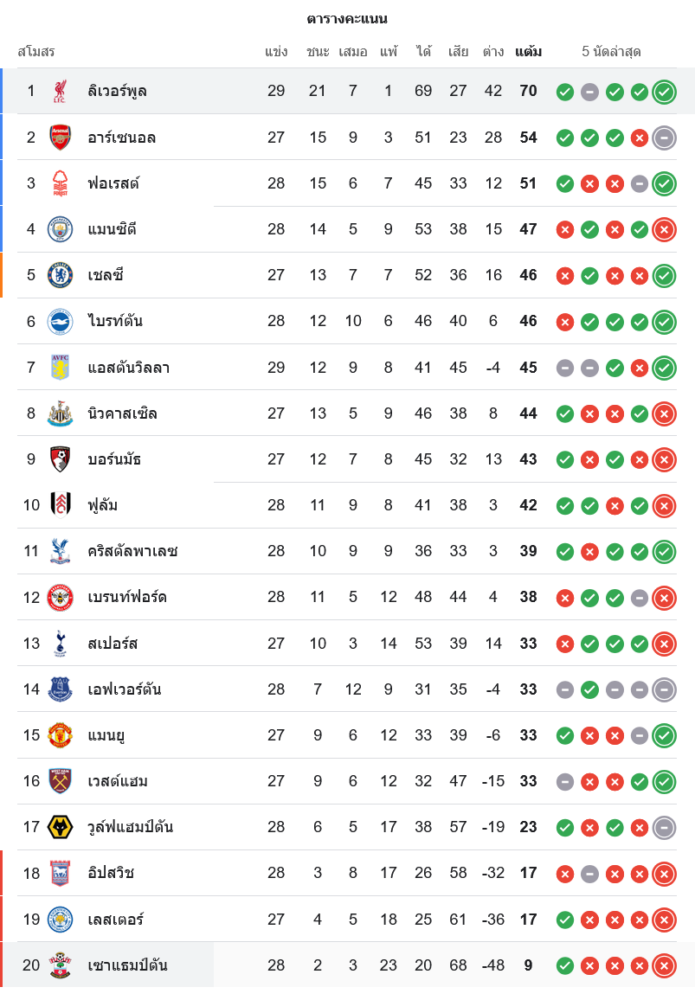
Task: Click the สโมสร column header
Action: pyautogui.click(x=36, y=51)
